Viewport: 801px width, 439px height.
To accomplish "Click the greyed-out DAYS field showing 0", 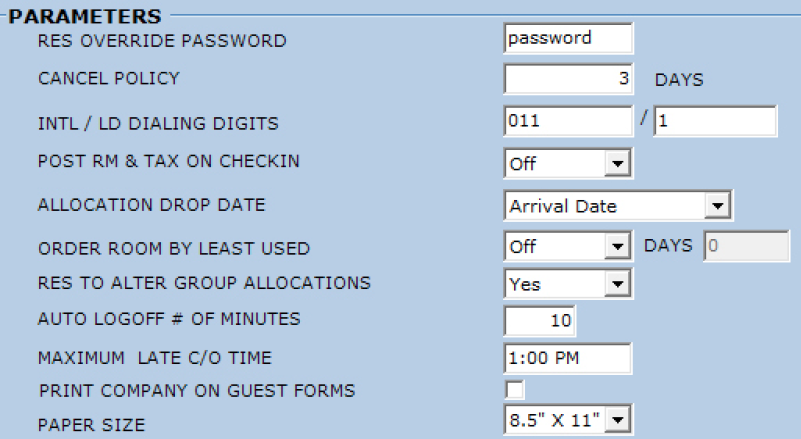I will coord(747,246).
